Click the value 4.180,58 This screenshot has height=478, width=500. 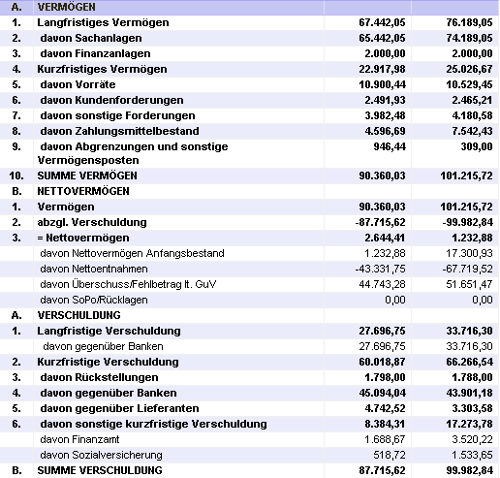pyautogui.click(x=472, y=115)
